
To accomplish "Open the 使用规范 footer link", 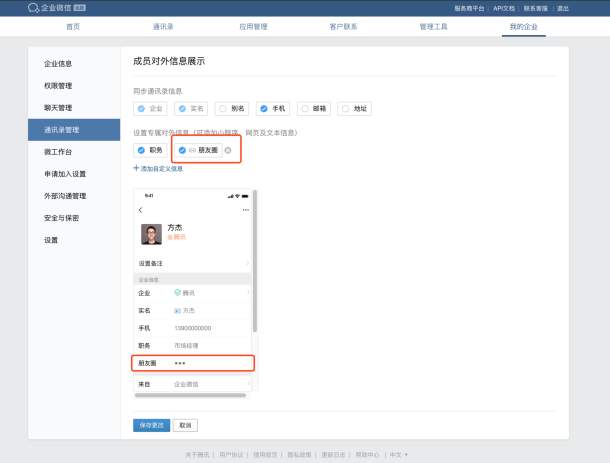I will point(265,454).
